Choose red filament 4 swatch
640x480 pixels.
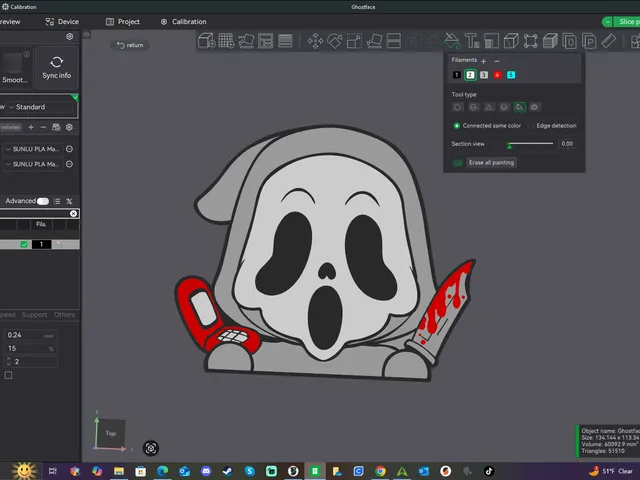(x=497, y=75)
